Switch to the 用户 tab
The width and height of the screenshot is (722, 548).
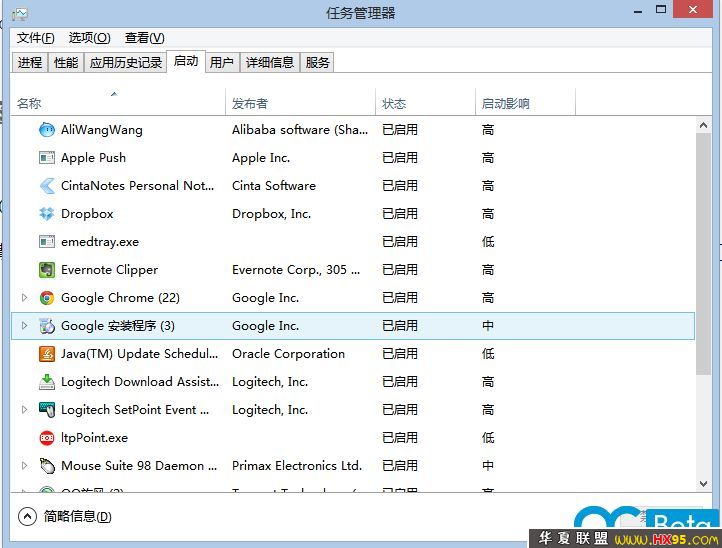(222, 62)
